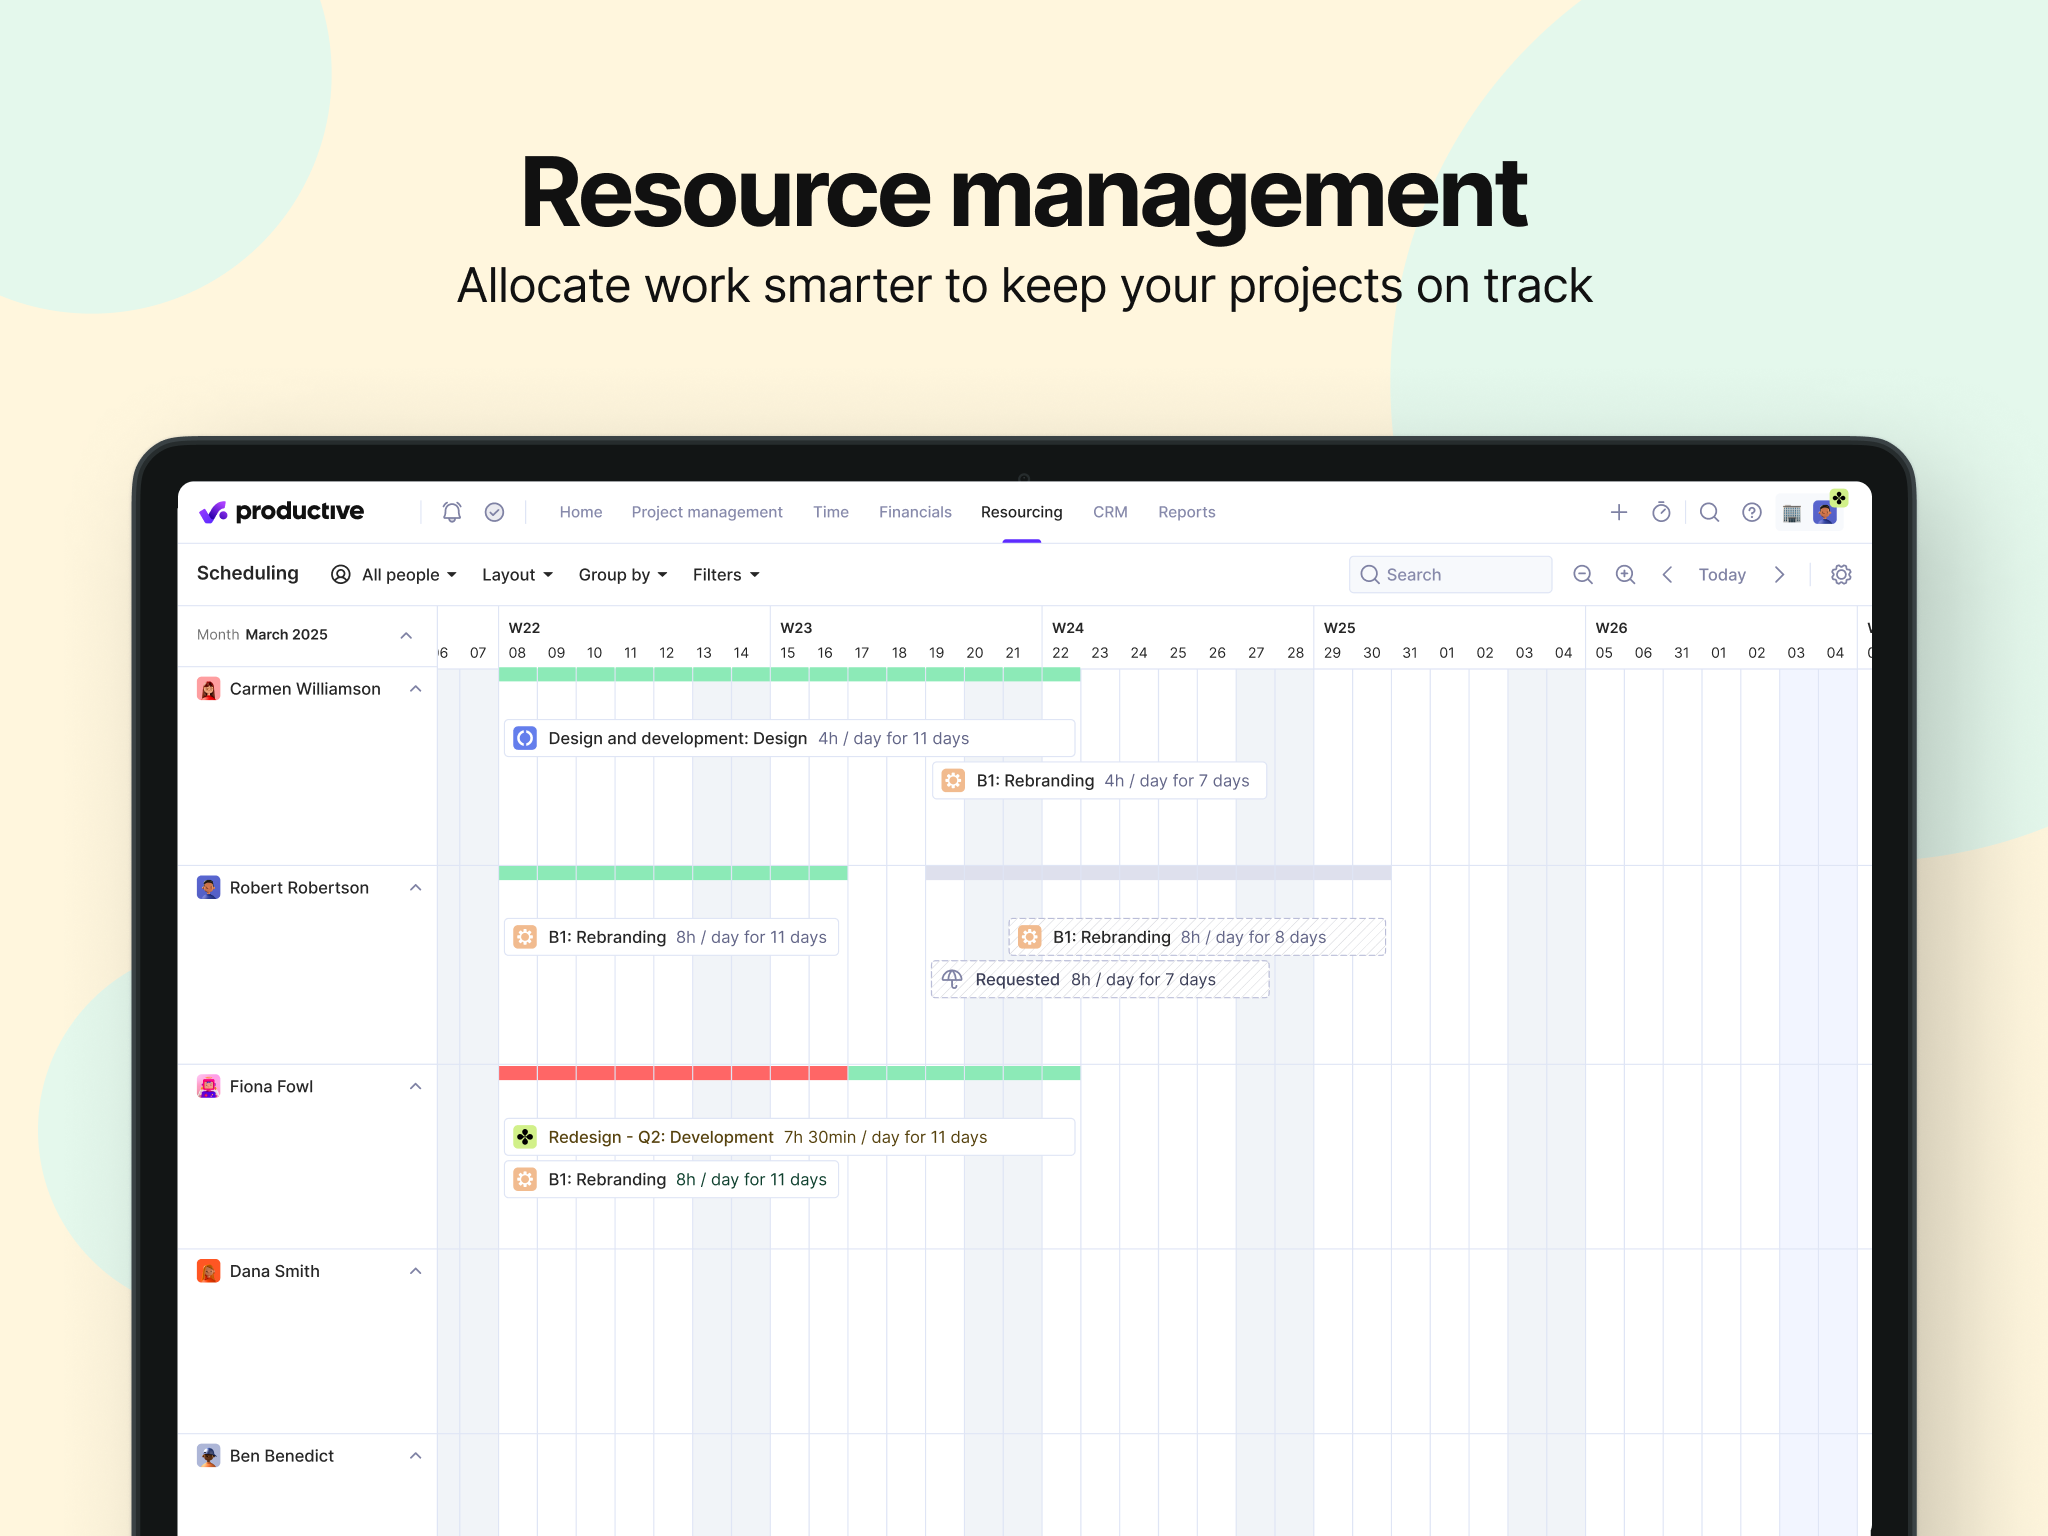Click the Search input field
The height and width of the screenshot is (1536, 2048).
click(1450, 574)
